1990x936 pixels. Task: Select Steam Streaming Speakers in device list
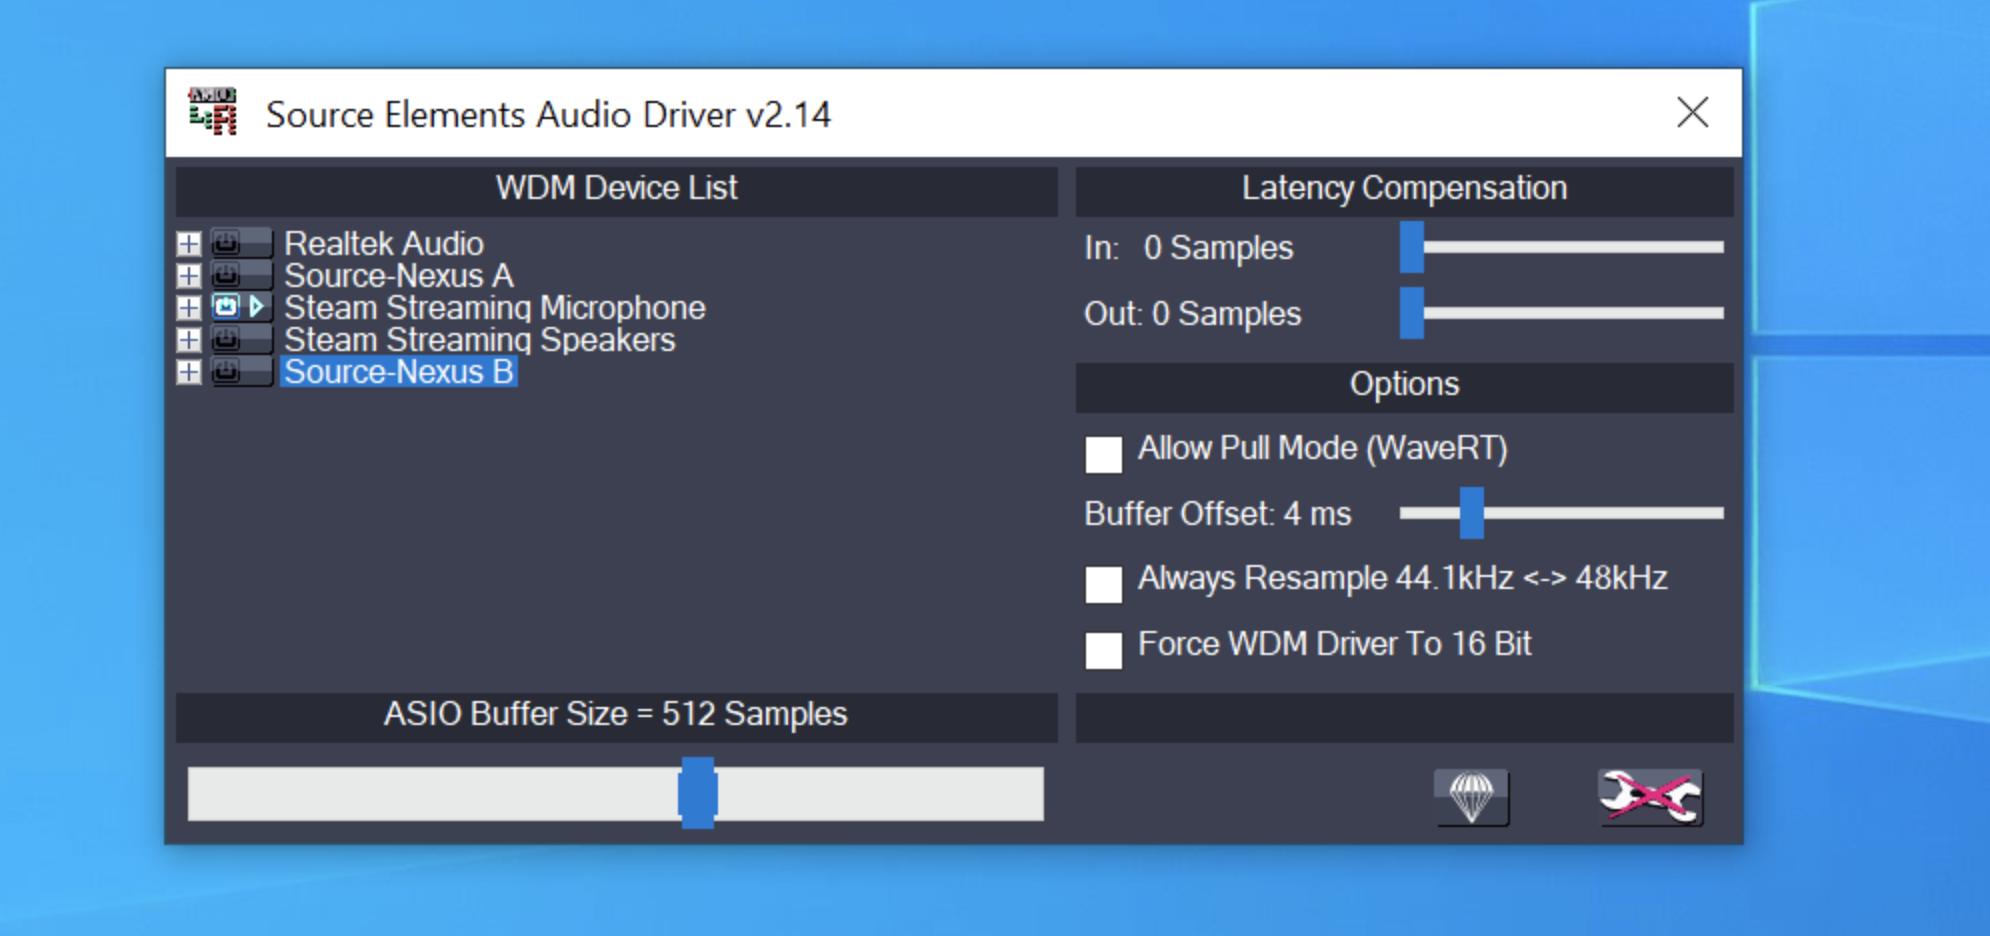coord(479,340)
